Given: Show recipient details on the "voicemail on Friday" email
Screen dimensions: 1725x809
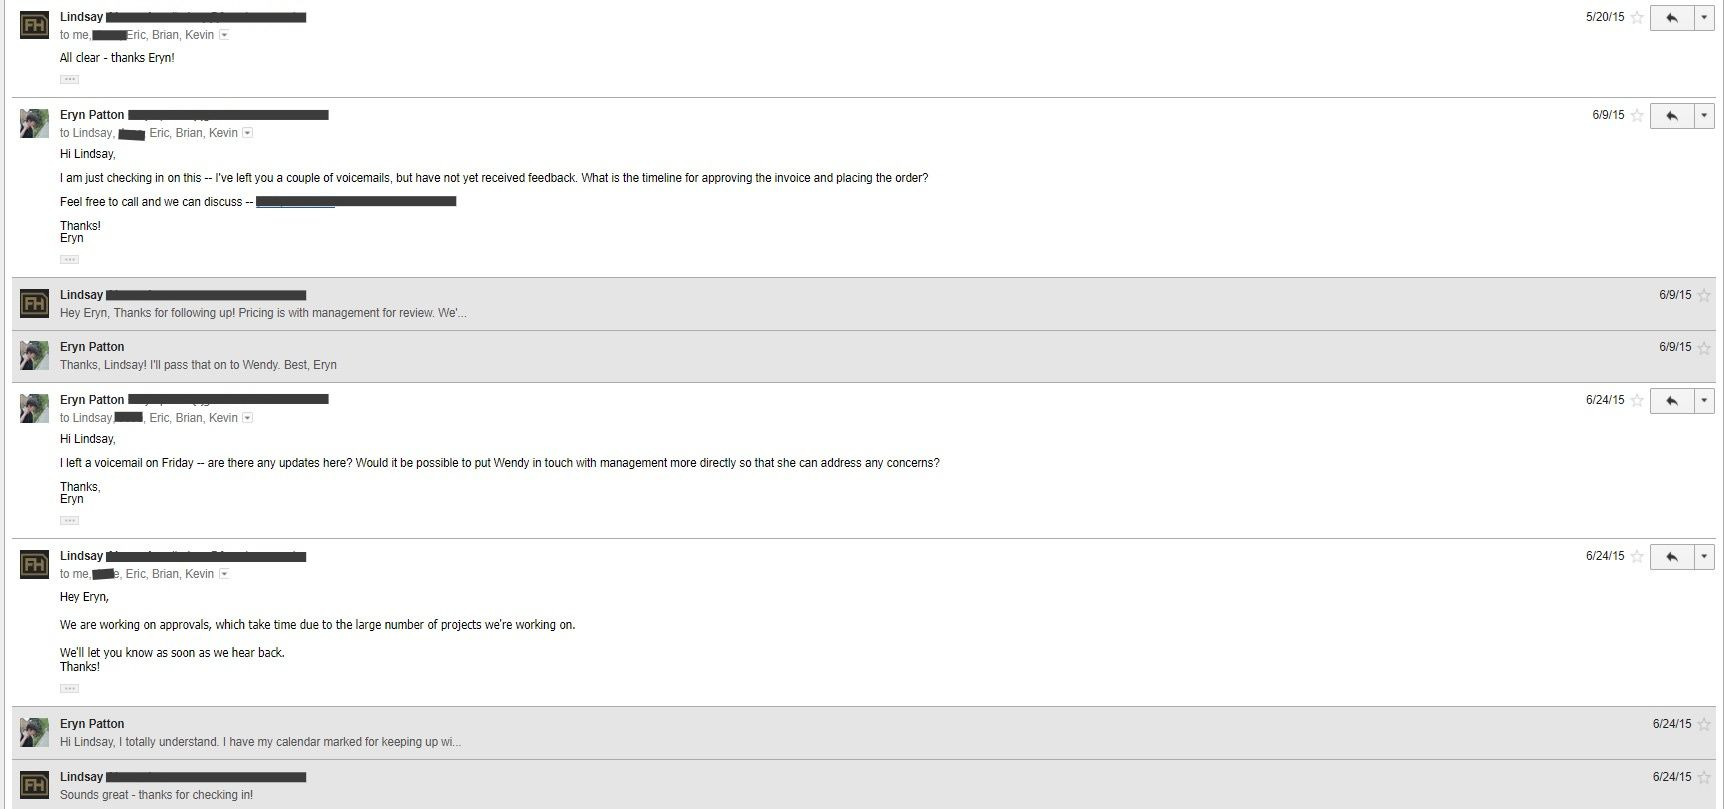Looking at the screenshot, I should point(248,418).
